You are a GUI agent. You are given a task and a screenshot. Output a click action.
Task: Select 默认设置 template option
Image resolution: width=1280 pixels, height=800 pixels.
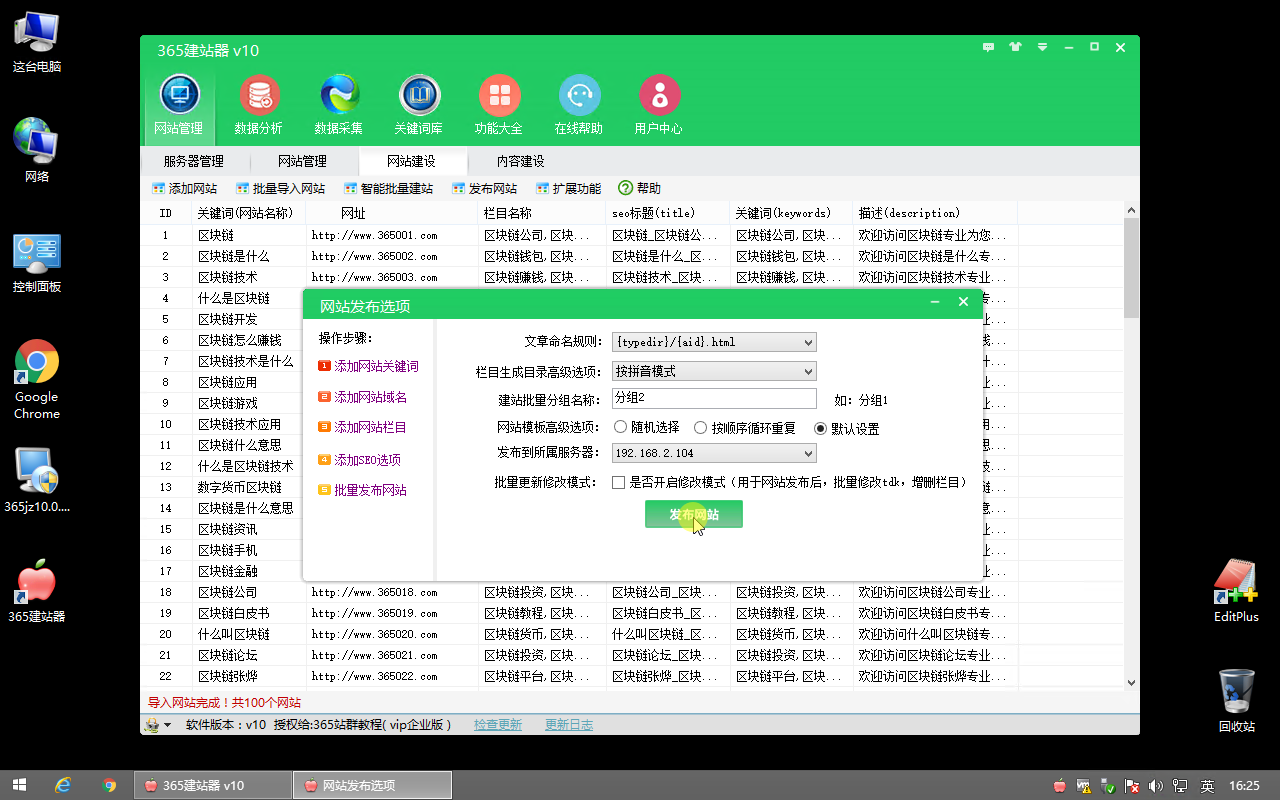click(846, 428)
